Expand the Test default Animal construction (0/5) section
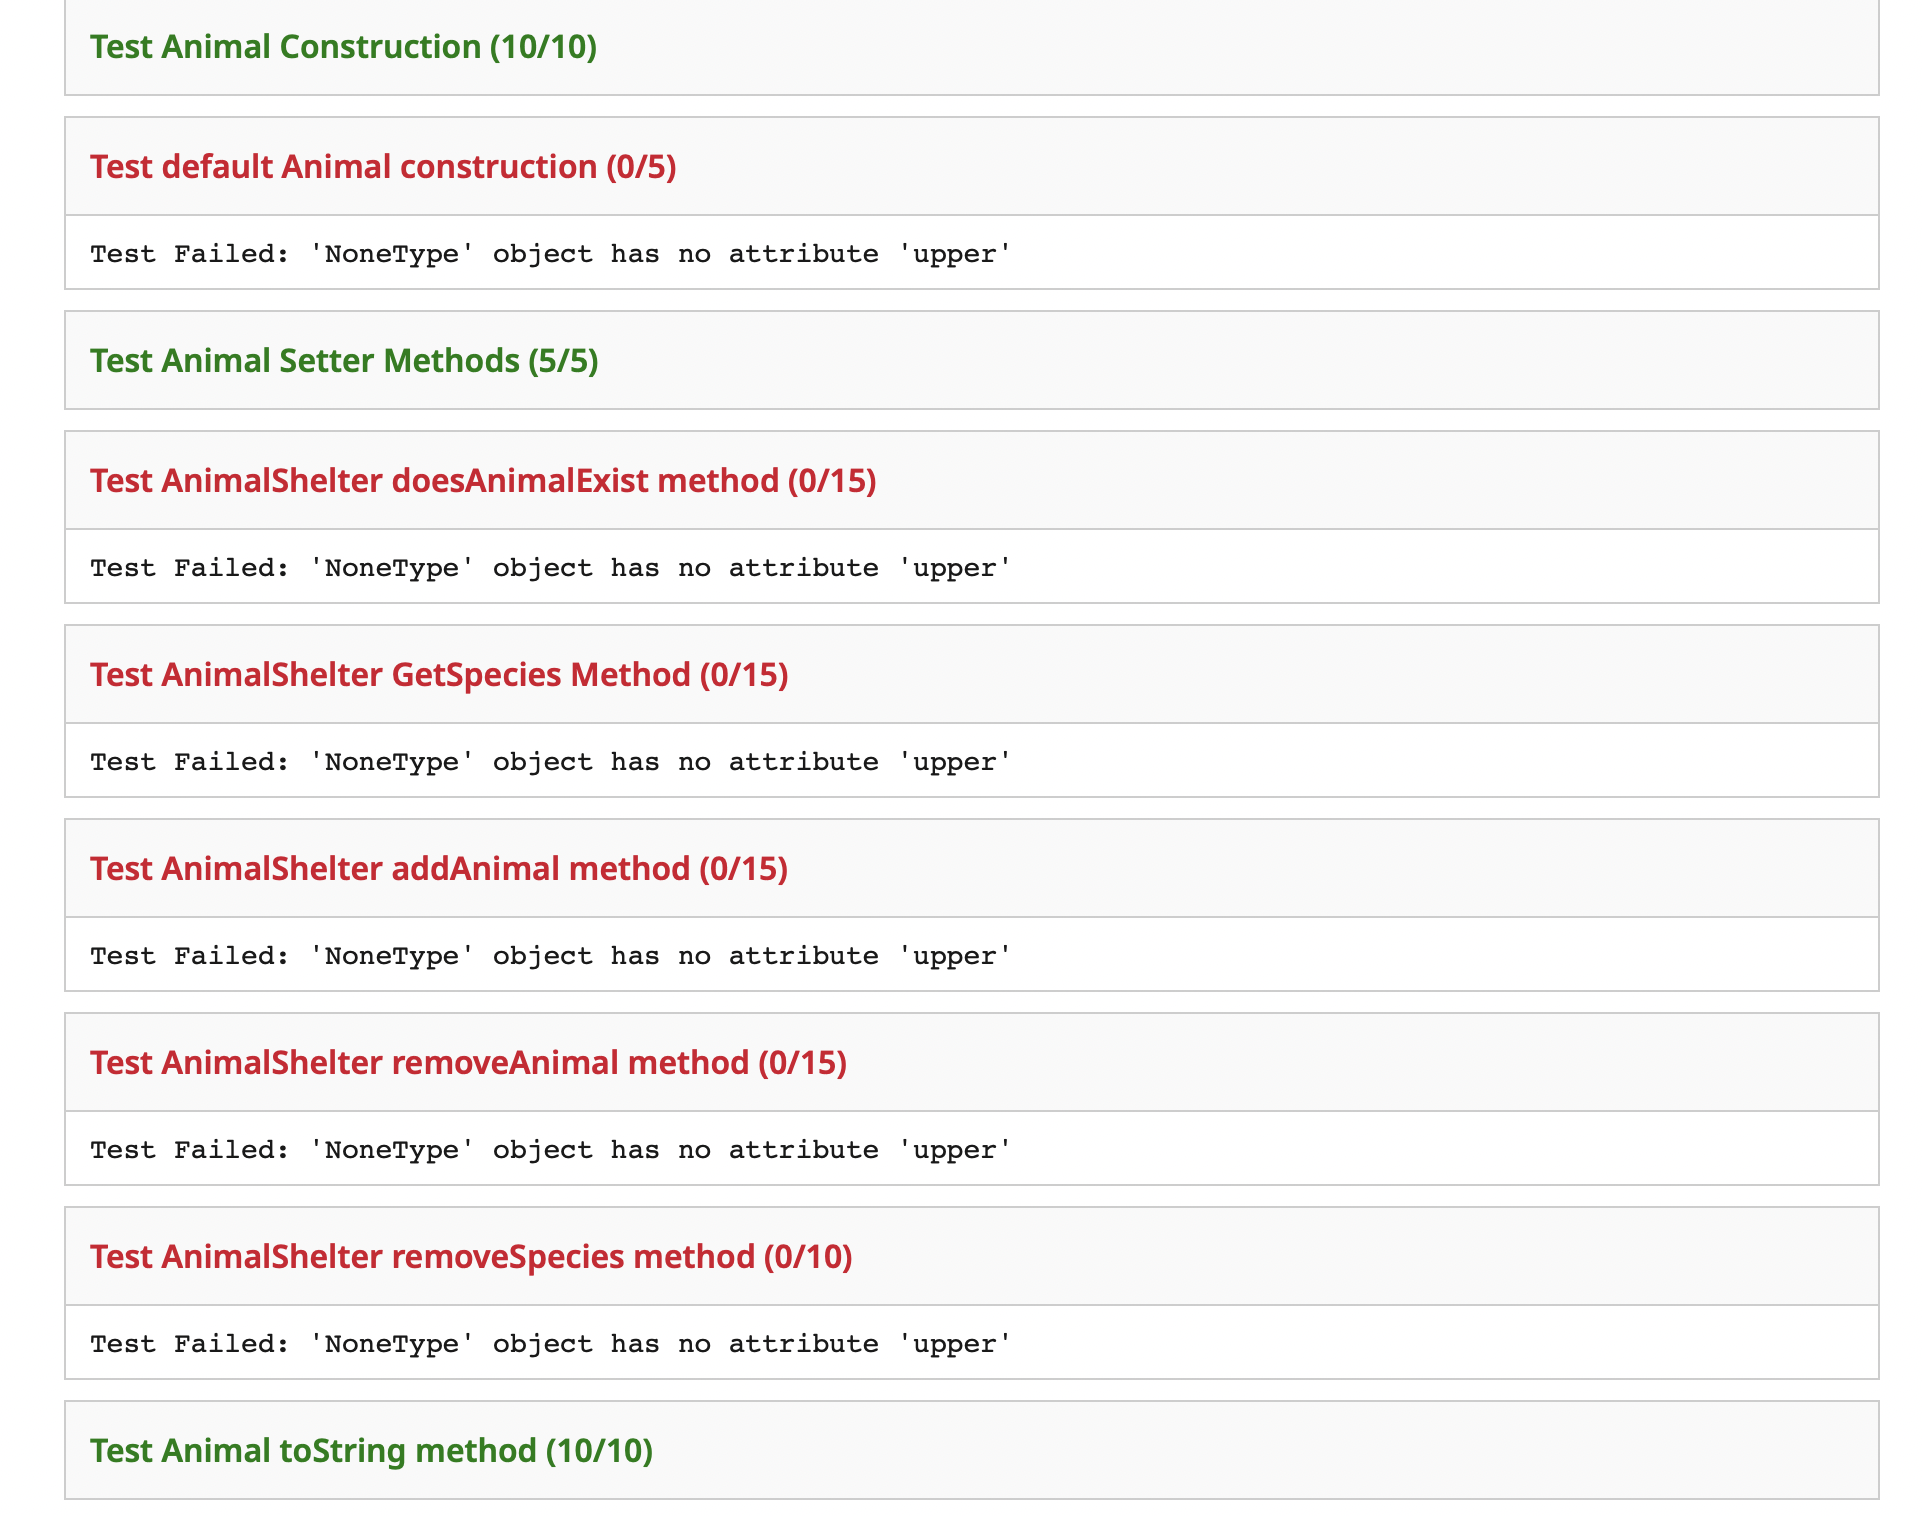 tap(382, 166)
